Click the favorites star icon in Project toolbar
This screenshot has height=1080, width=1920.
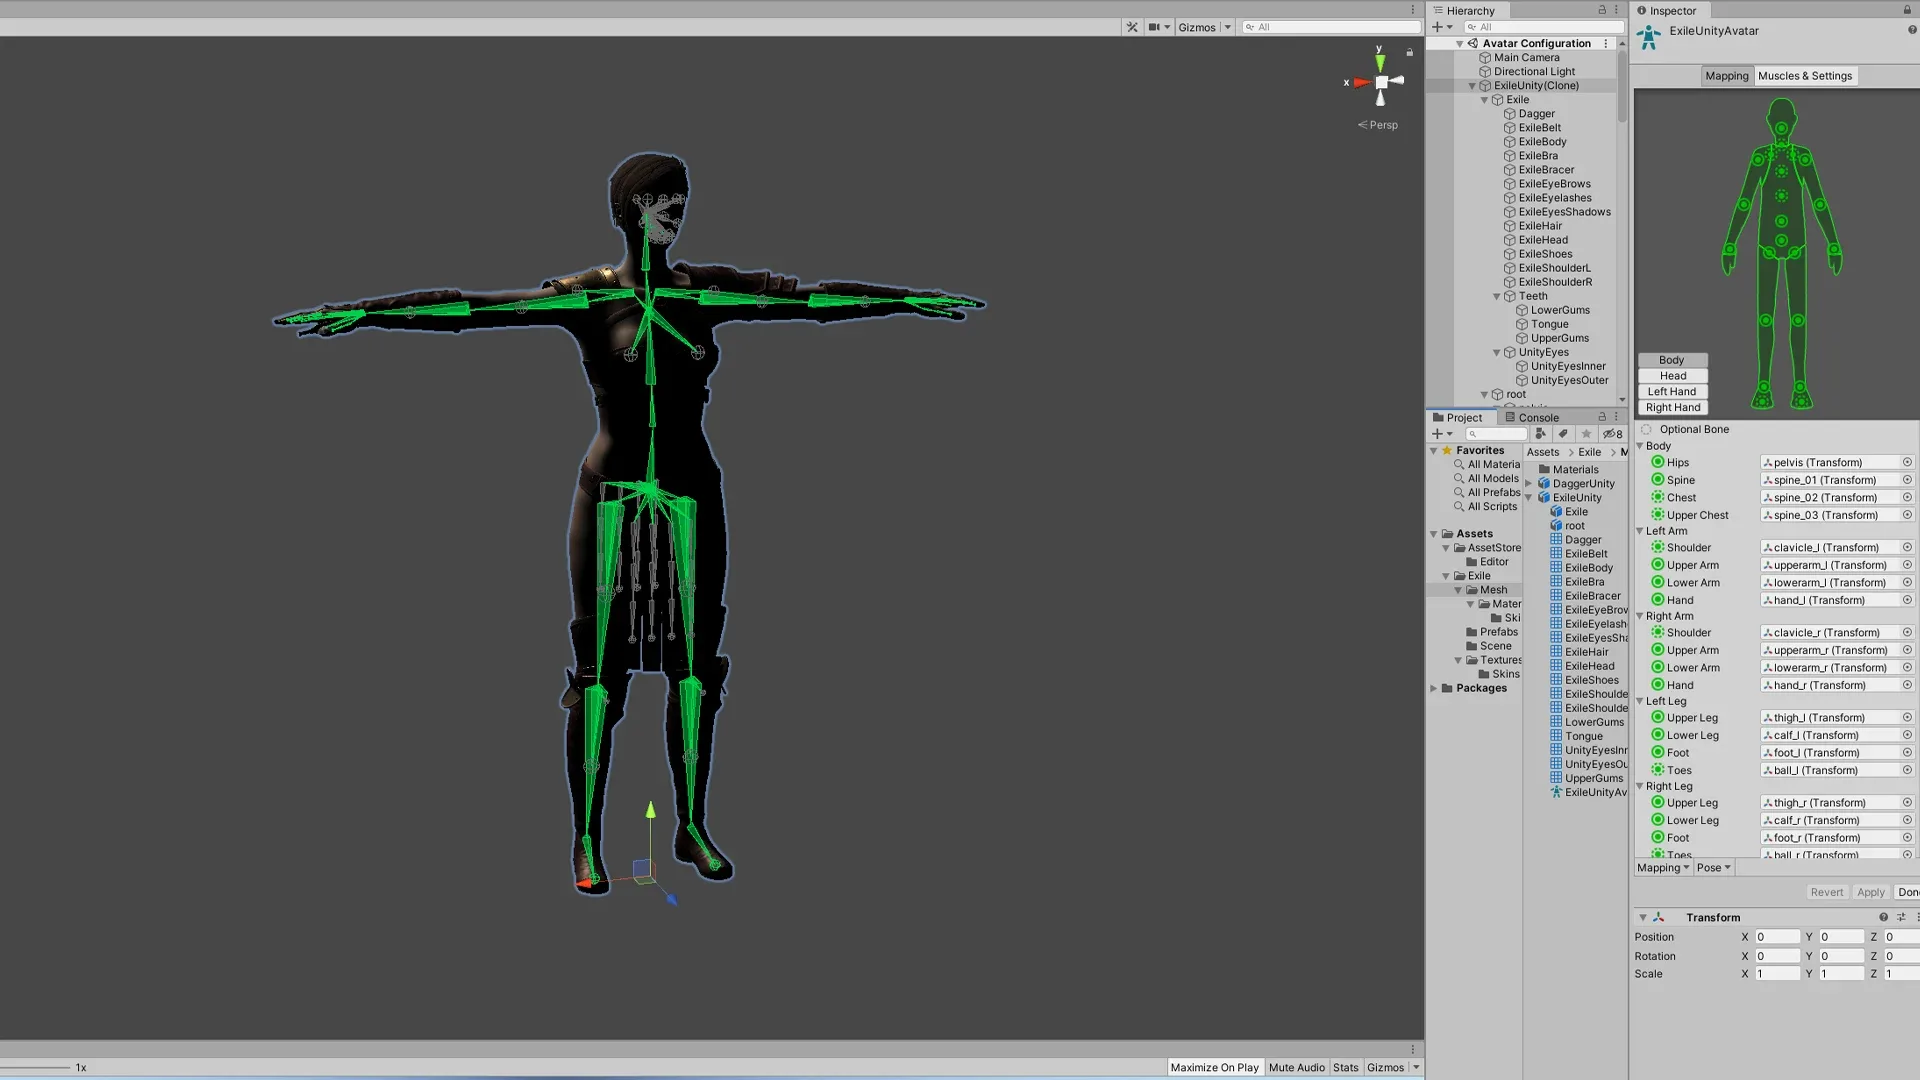coord(1586,434)
